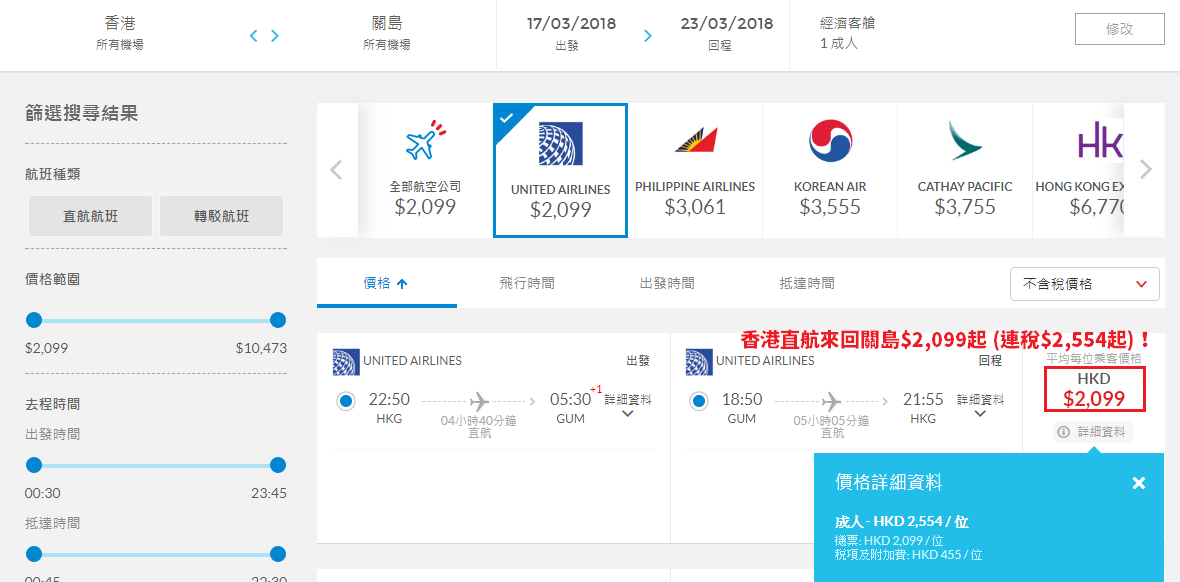Show next airlines in the carousel

coord(1145,169)
